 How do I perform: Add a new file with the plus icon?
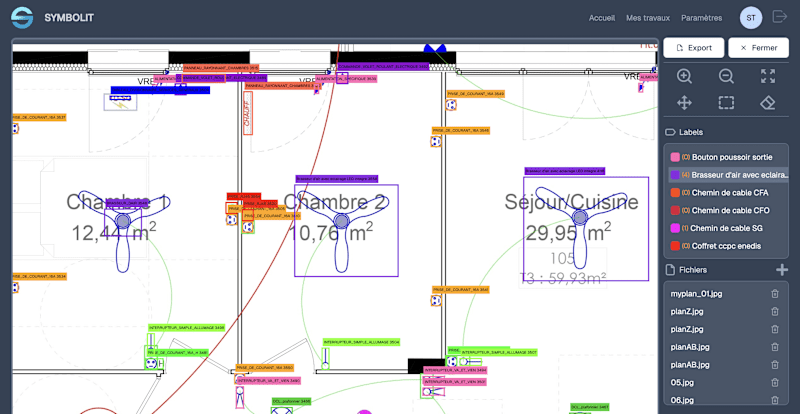782,270
